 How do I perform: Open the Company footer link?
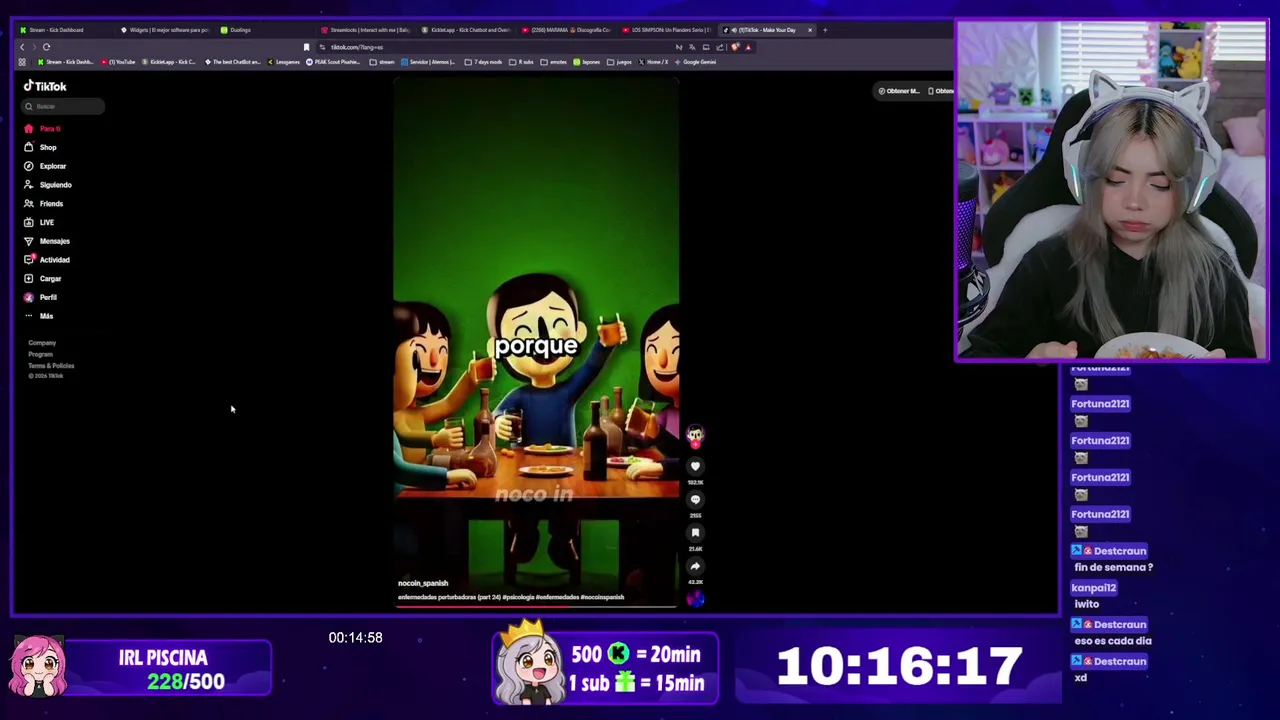coord(42,343)
